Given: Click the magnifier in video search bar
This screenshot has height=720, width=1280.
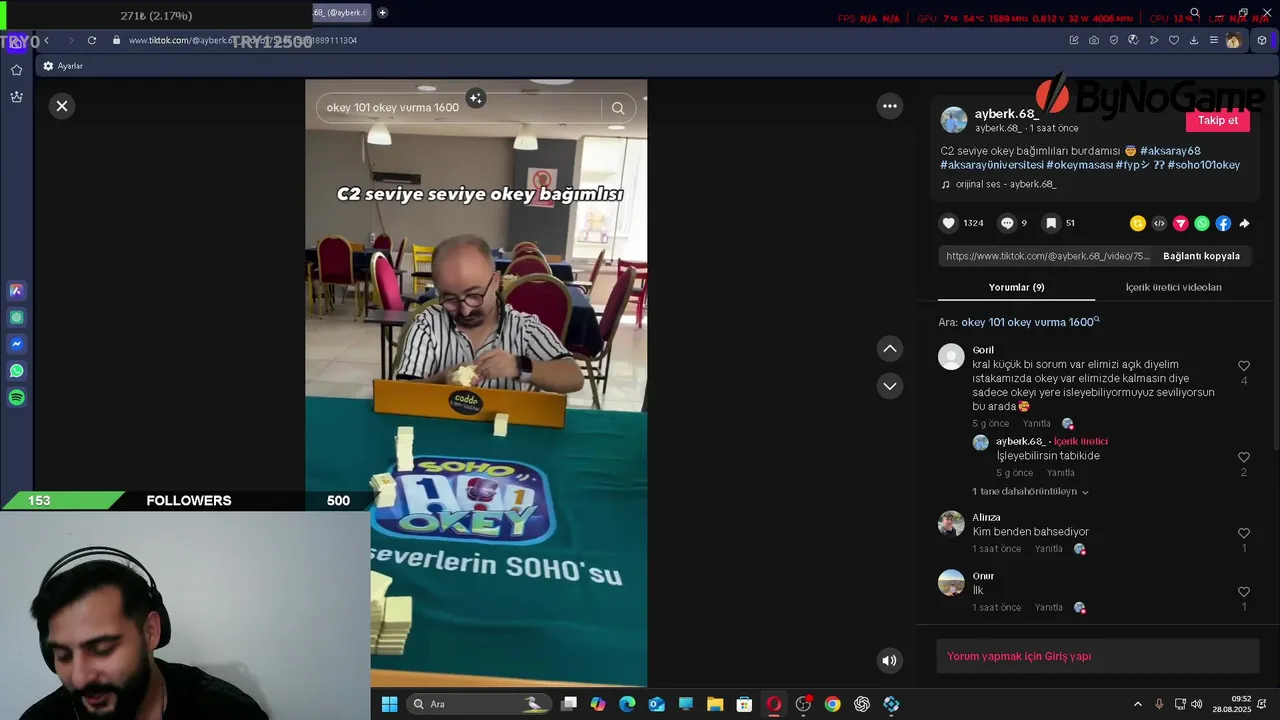Looking at the screenshot, I should pyautogui.click(x=618, y=108).
